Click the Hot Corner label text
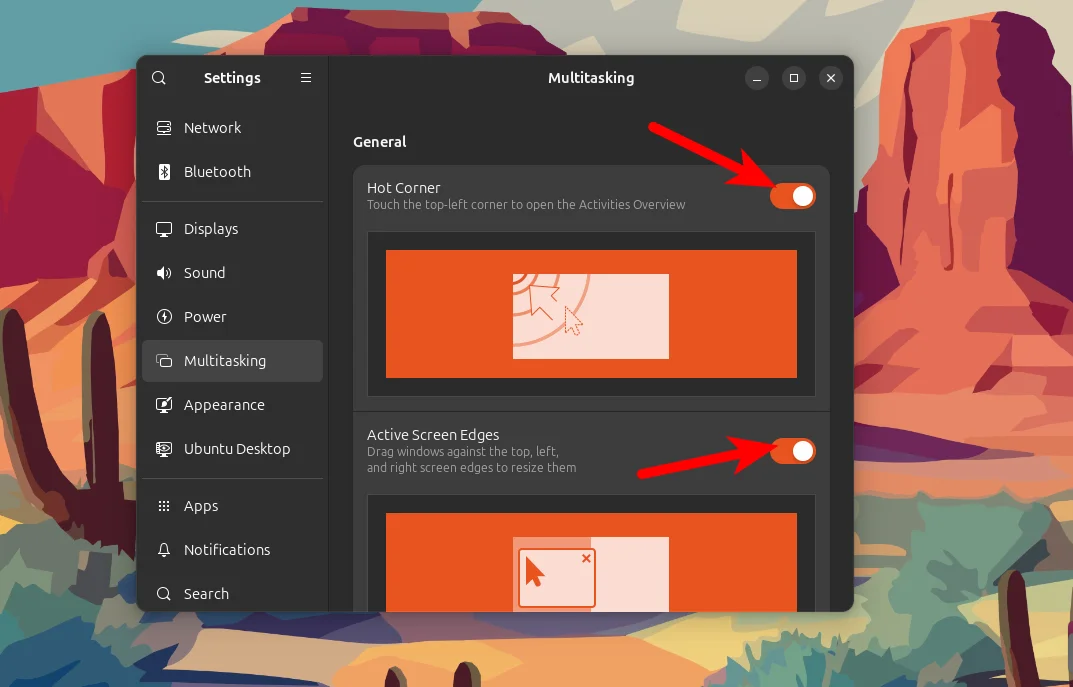This screenshot has width=1073, height=687. pyautogui.click(x=404, y=187)
